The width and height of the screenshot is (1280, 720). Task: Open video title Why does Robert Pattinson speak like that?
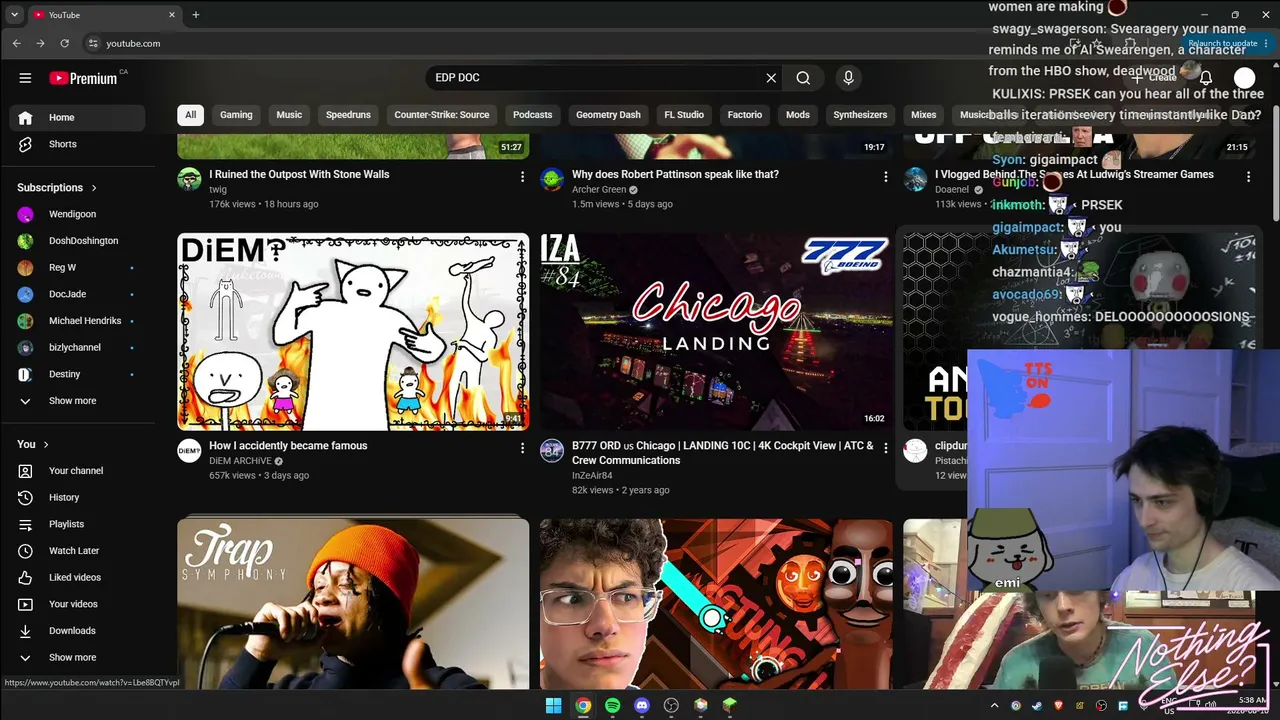(x=675, y=174)
